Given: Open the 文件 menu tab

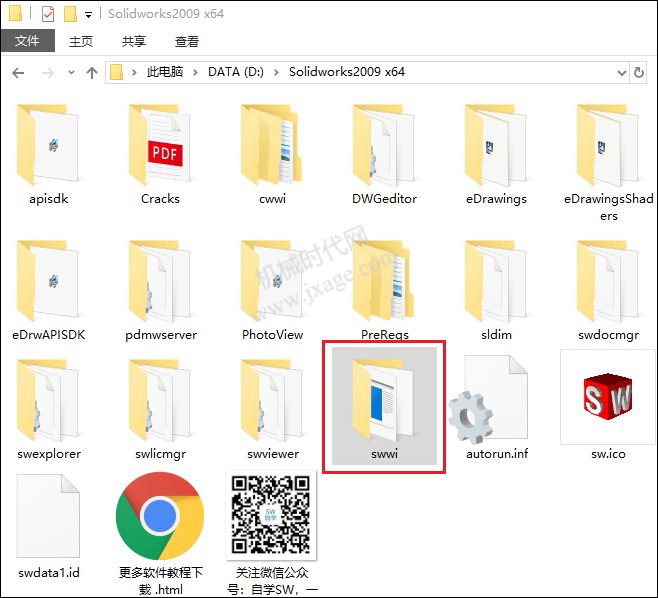Looking at the screenshot, I should click(28, 41).
